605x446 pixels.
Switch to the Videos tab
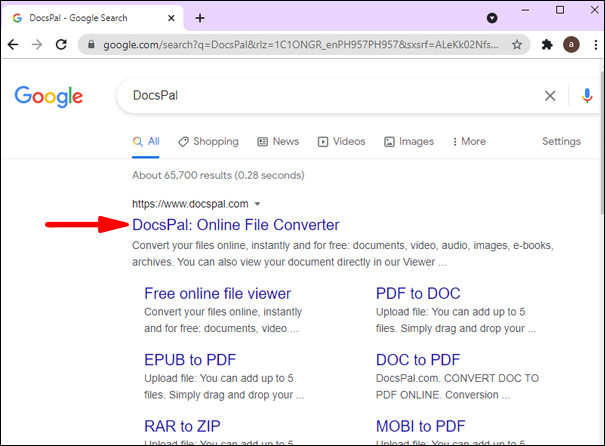click(341, 142)
